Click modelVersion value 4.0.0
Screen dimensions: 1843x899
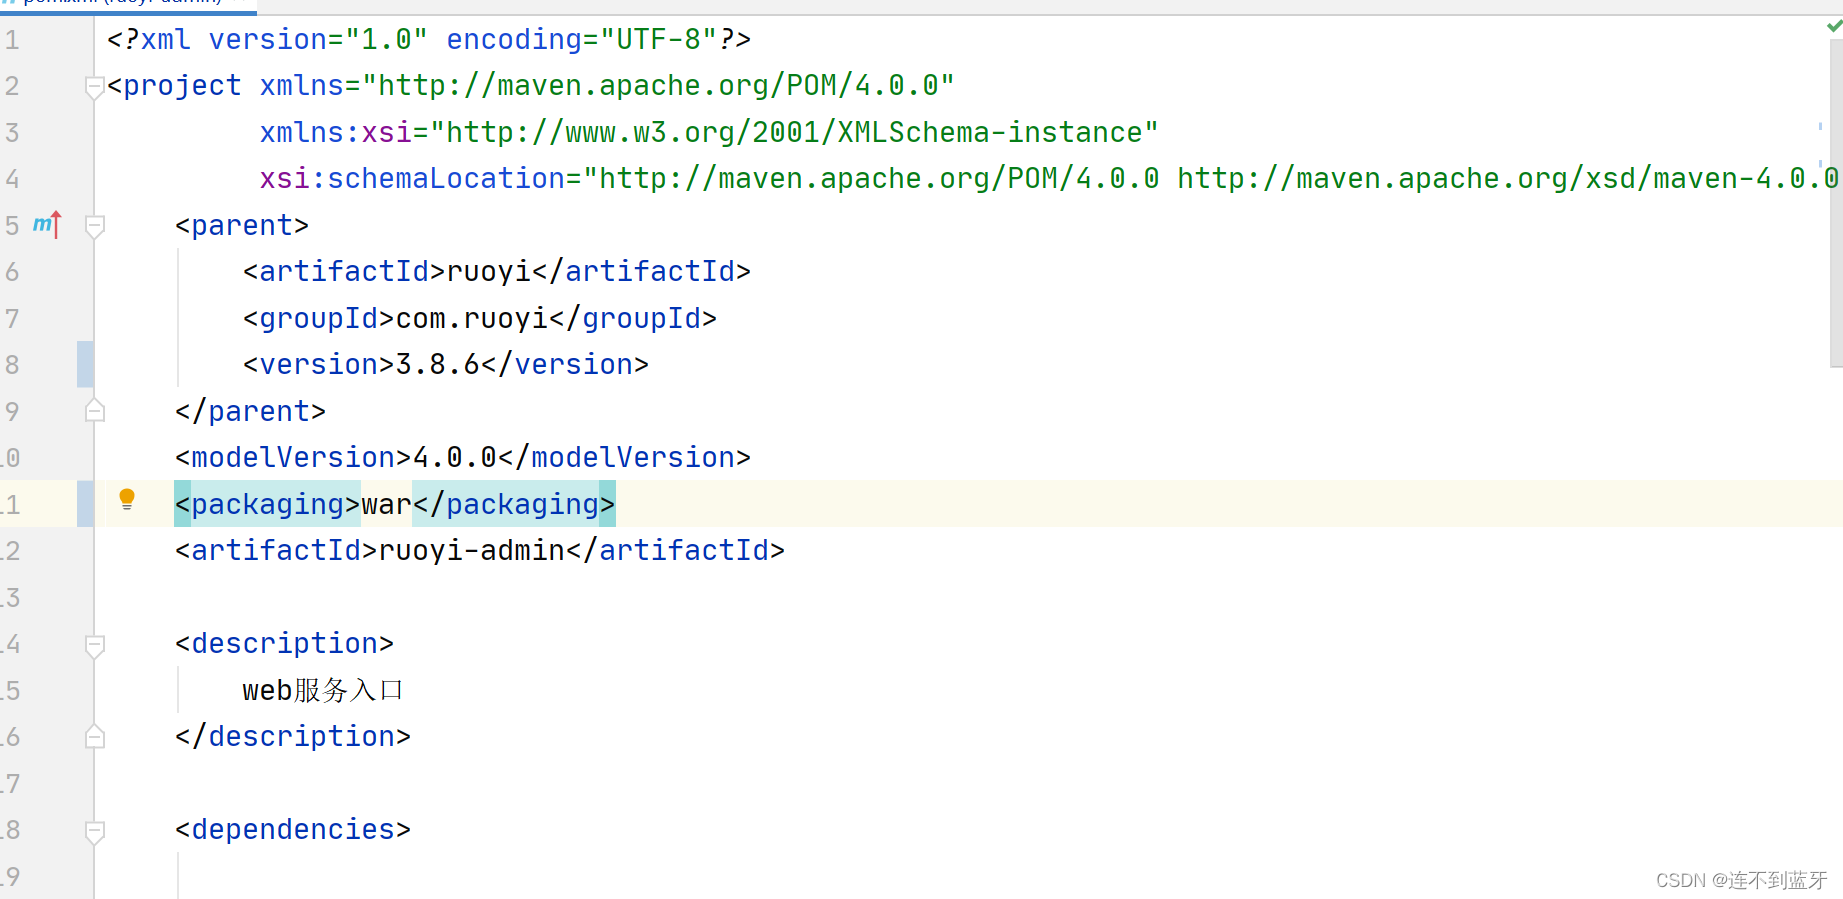point(455,457)
